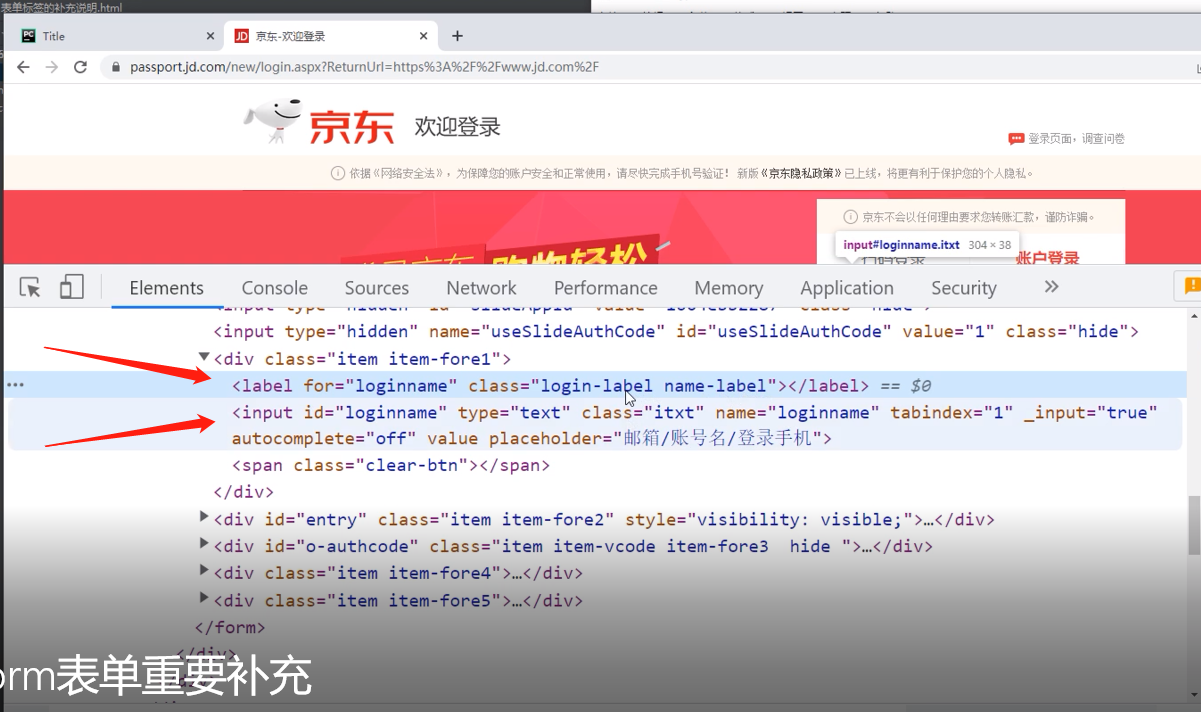Open the Network panel tab

[x=482, y=288]
